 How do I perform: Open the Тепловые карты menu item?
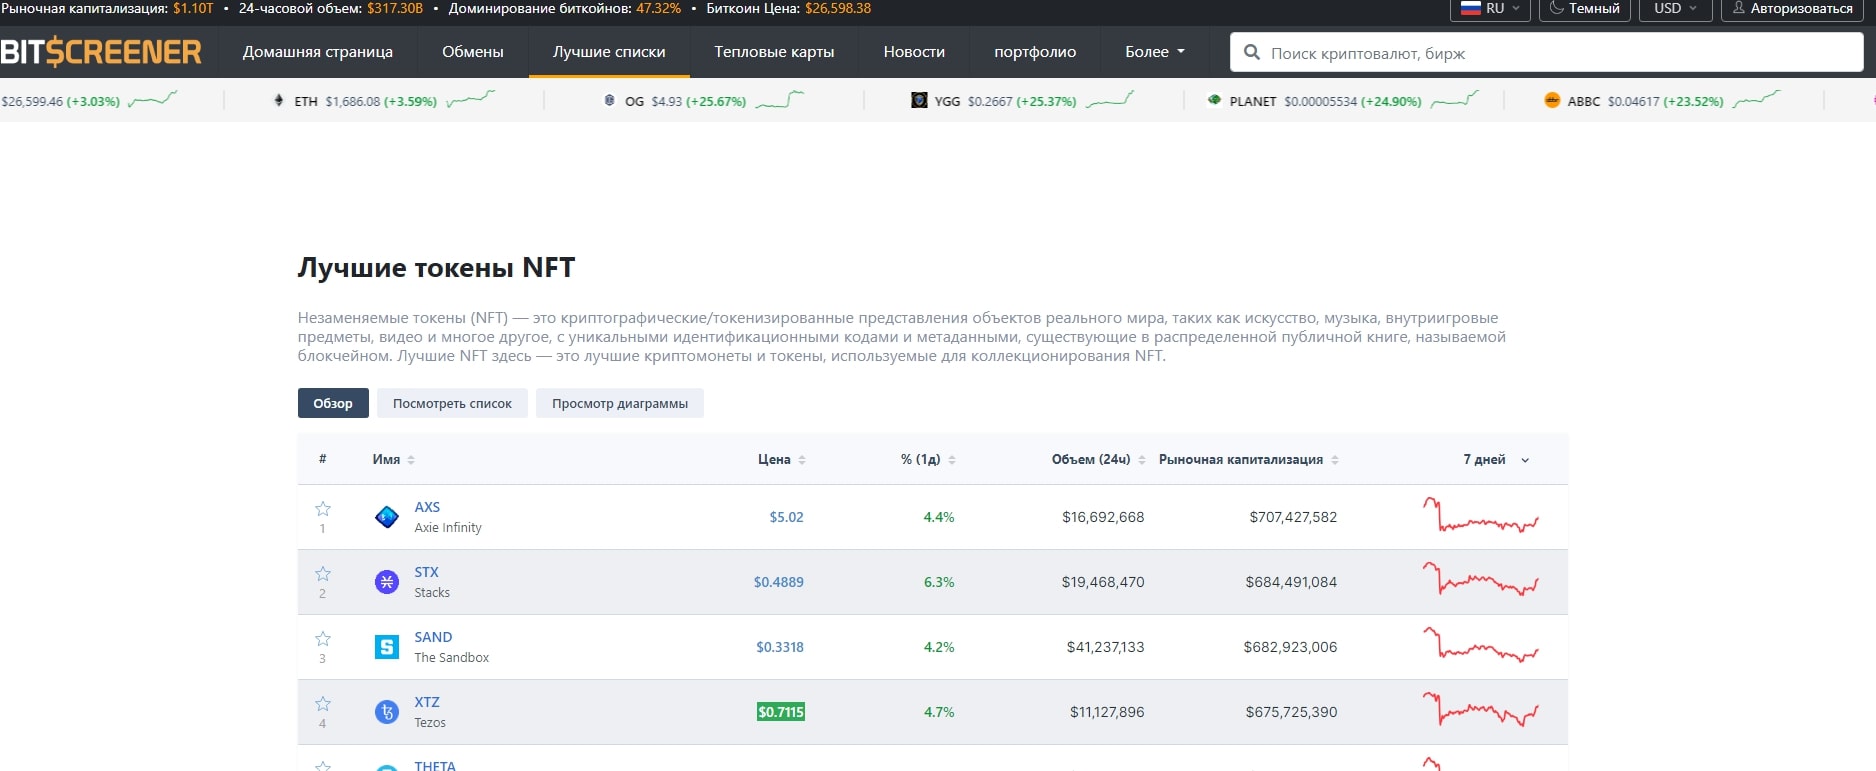(x=774, y=52)
